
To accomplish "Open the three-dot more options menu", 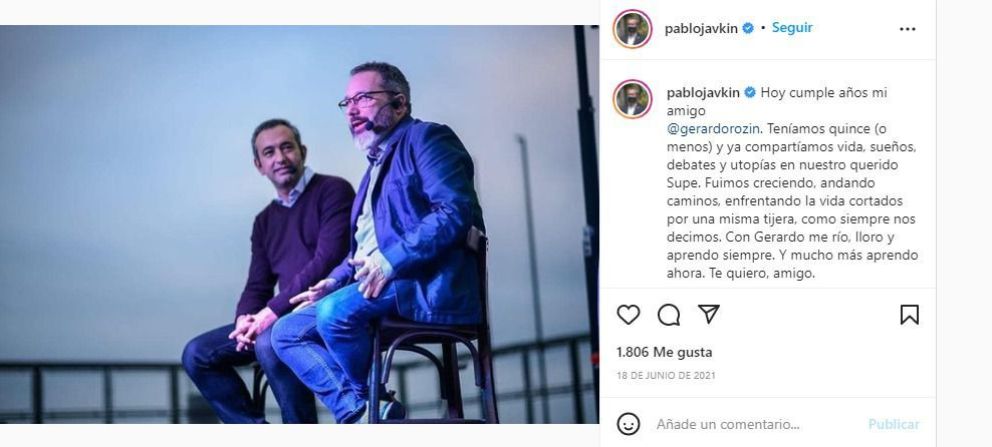I will [907, 29].
